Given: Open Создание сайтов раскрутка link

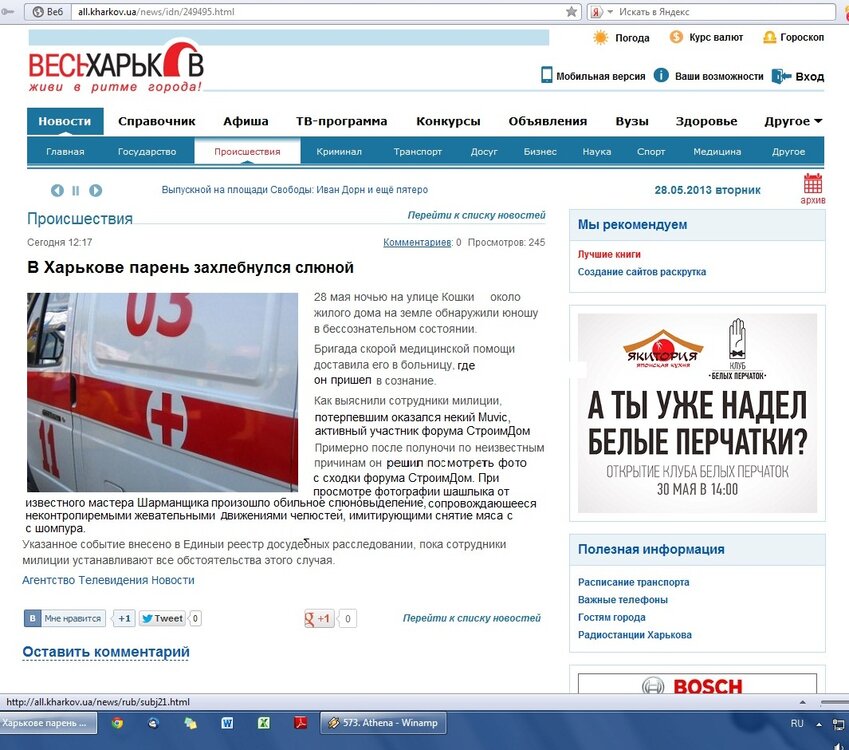Looking at the screenshot, I should (x=642, y=272).
